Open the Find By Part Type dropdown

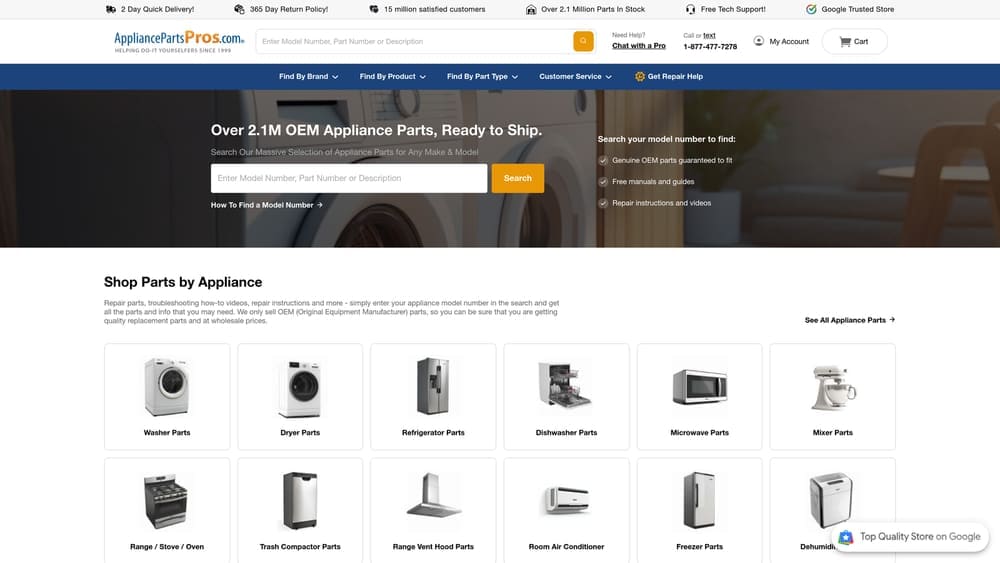(x=482, y=76)
